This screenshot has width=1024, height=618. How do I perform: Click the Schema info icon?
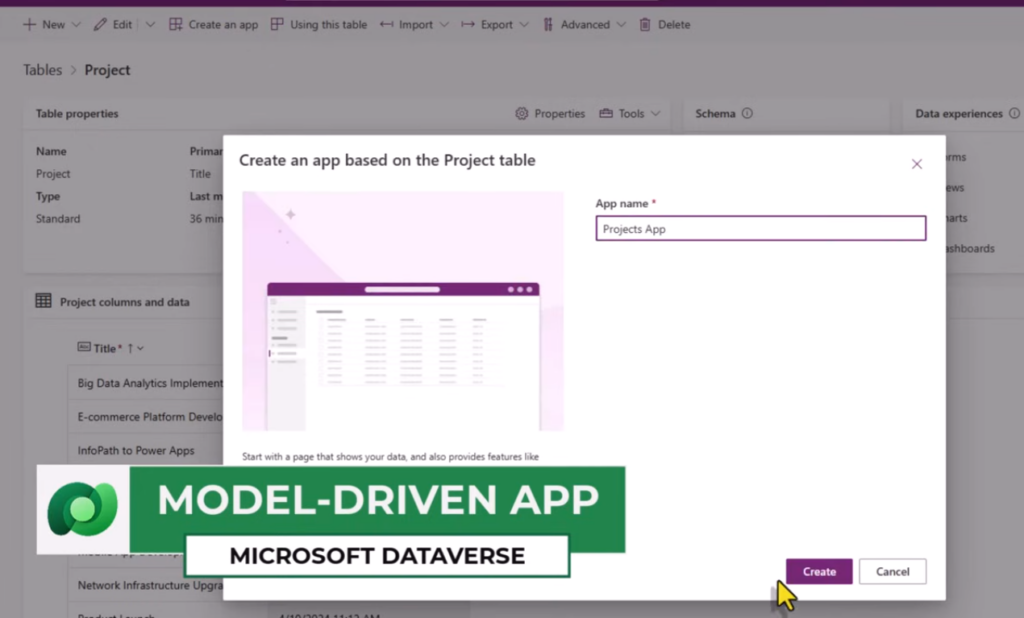click(747, 113)
